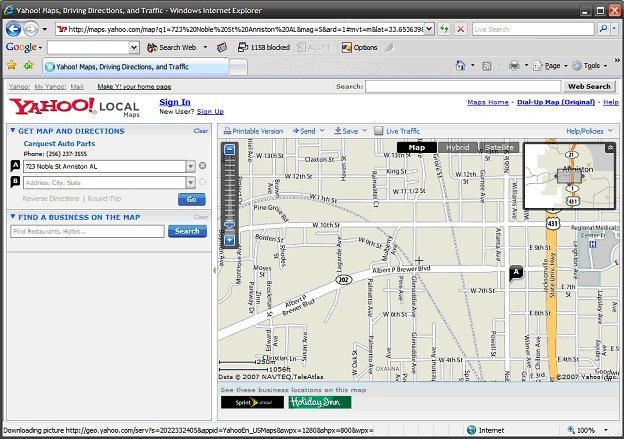Click the Printable Version icon link
Viewport: 624px width, 439px height.
pyautogui.click(x=253, y=131)
